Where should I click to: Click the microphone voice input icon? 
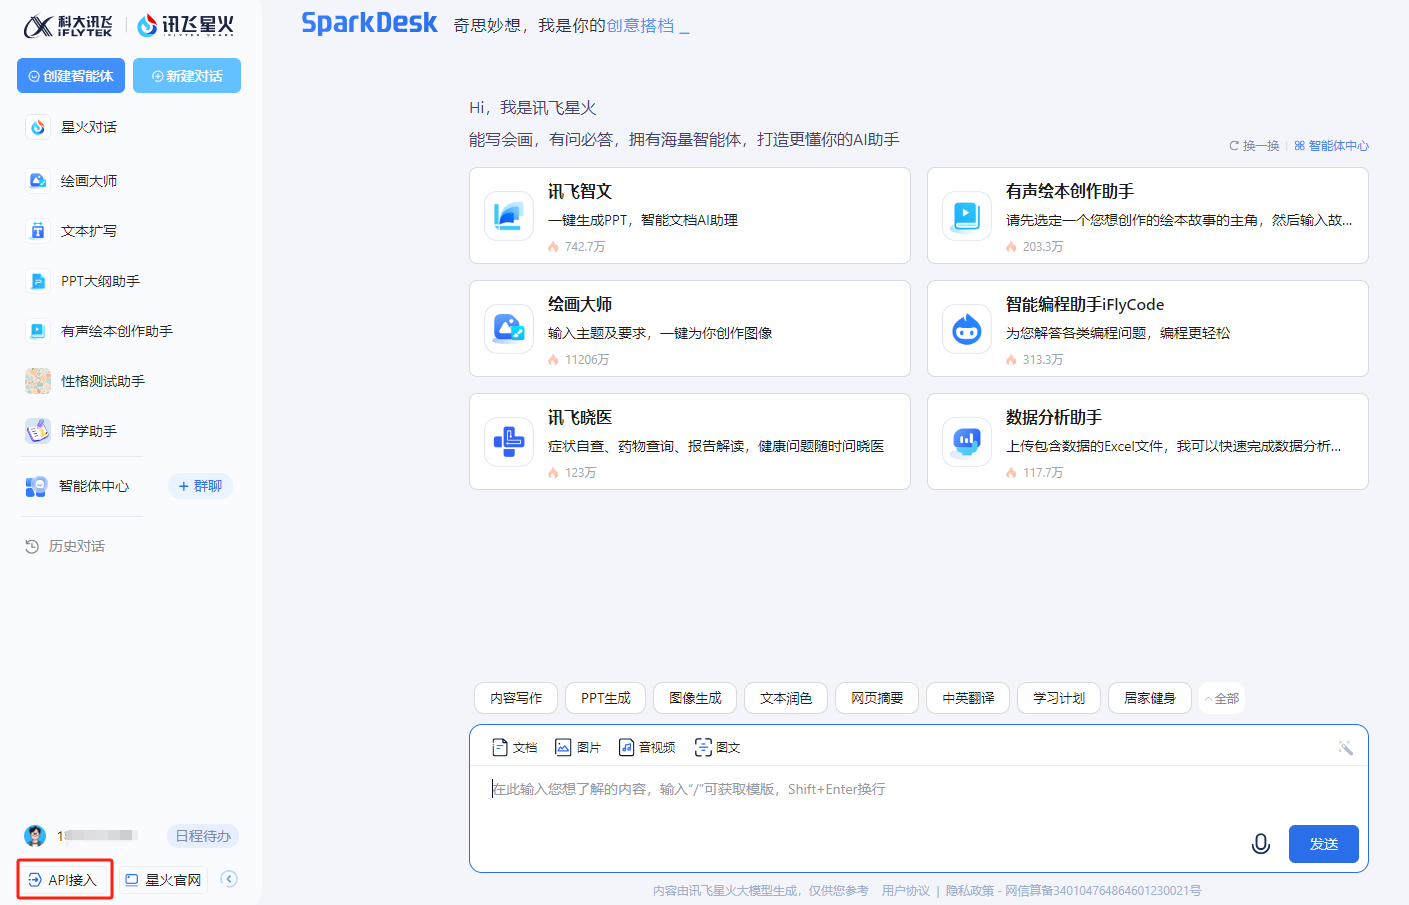(1261, 844)
